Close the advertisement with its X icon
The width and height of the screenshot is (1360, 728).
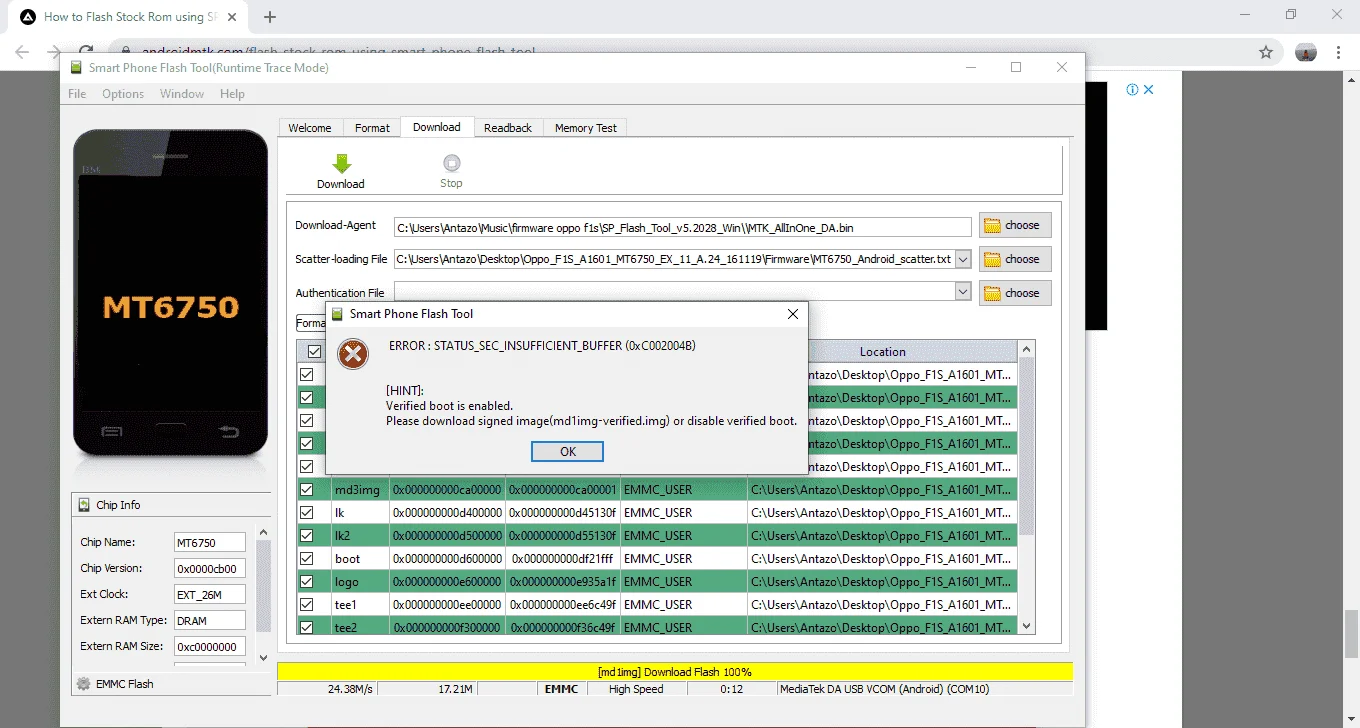point(1149,89)
